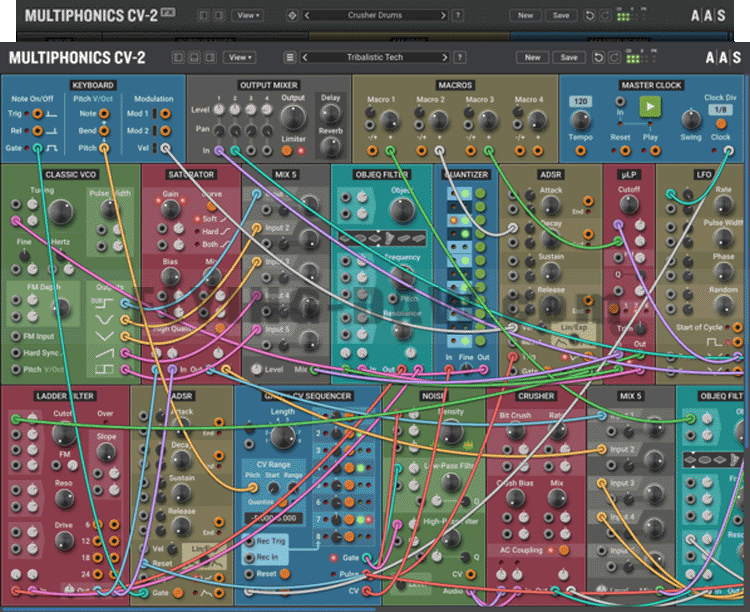750x612 pixels.
Task: Click the AAS logo in background window
Action: [x=708, y=15]
